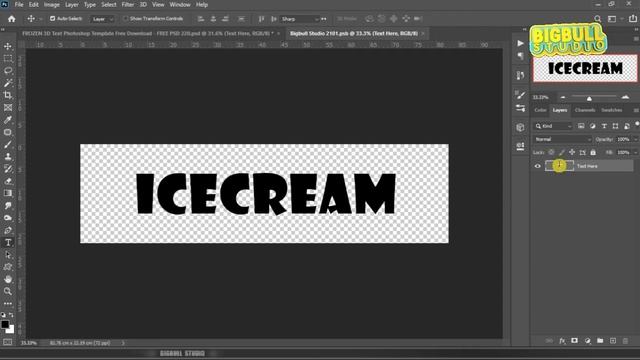Select the Dodge tool
This screenshot has width=640, height=360.
(x=8, y=218)
